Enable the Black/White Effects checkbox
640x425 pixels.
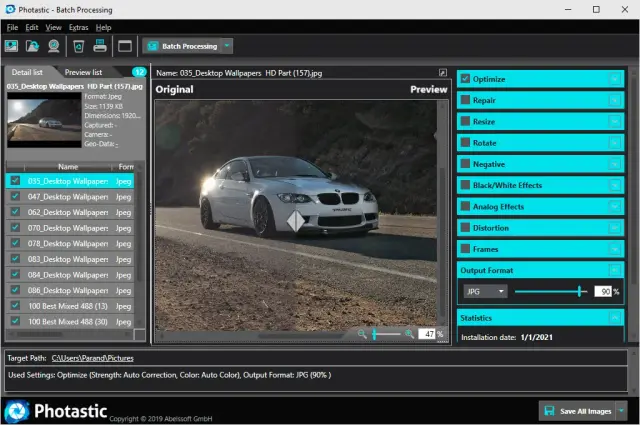point(465,185)
